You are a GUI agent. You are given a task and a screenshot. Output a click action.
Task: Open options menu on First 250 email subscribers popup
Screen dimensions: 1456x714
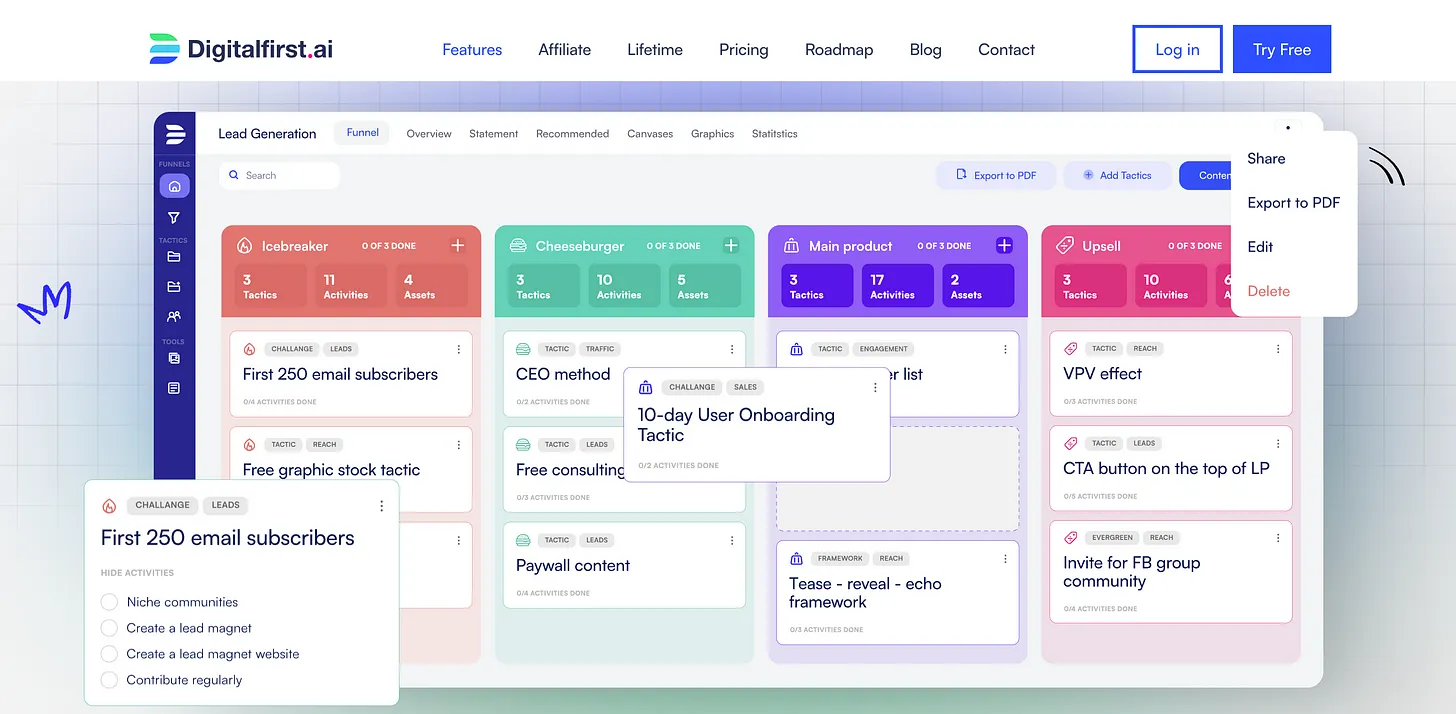(x=381, y=506)
